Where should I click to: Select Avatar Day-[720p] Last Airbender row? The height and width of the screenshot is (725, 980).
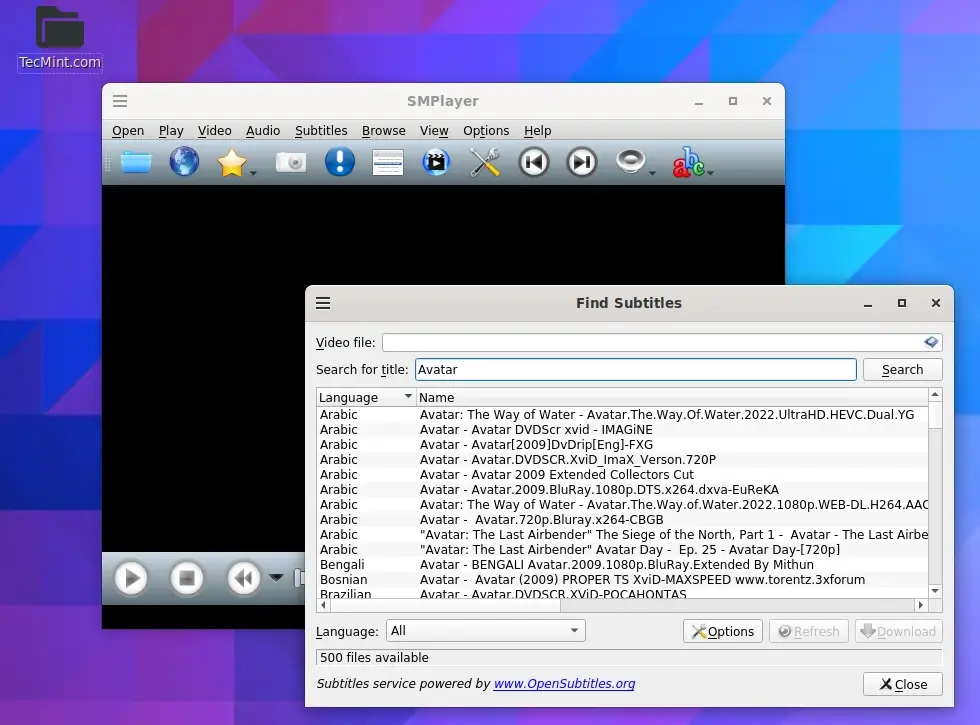pyautogui.click(x=622, y=549)
